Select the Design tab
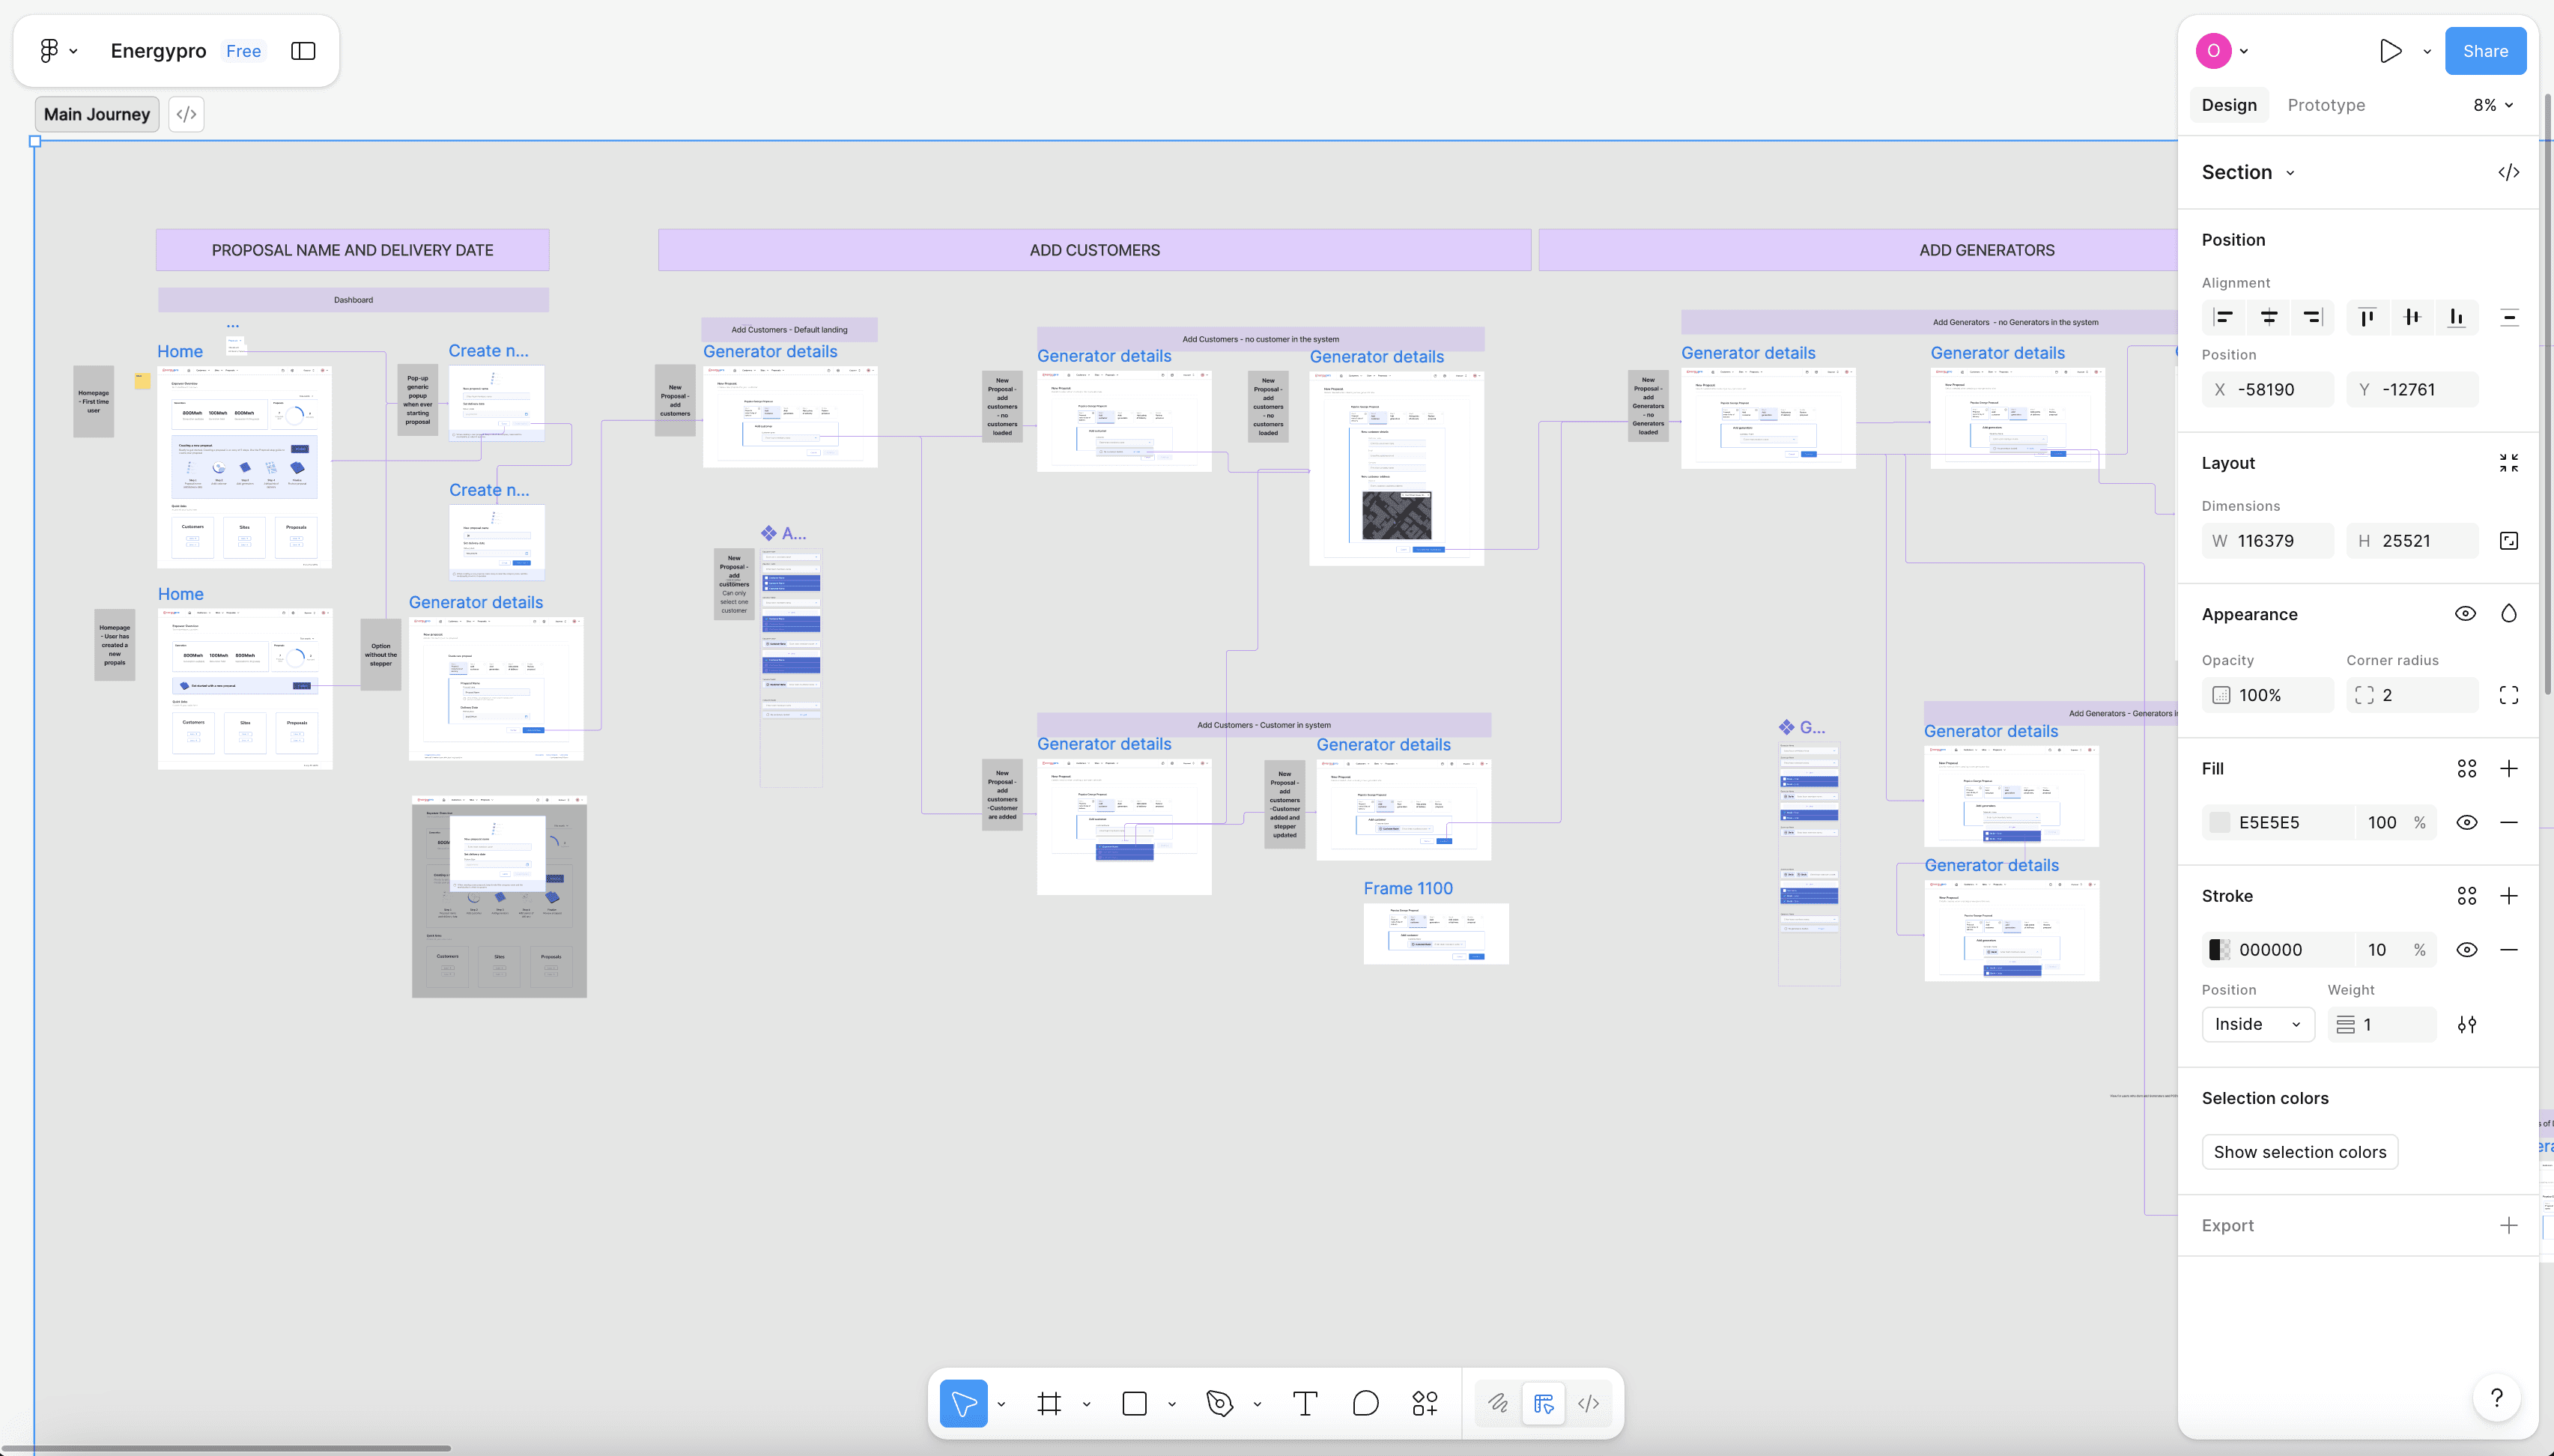The height and width of the screenshot is (1456, 2554). (2229, 105)
